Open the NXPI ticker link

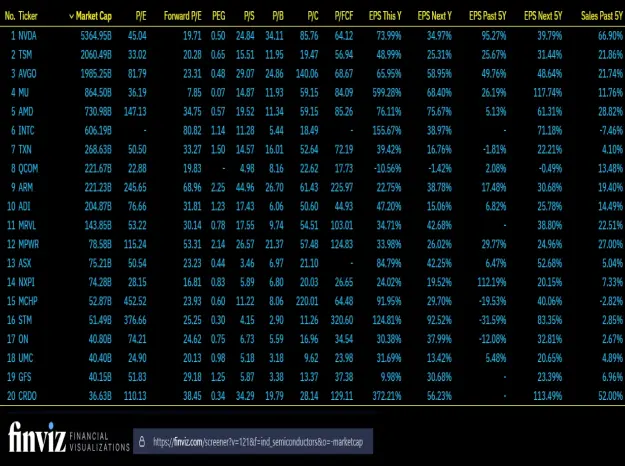point(26,282)
